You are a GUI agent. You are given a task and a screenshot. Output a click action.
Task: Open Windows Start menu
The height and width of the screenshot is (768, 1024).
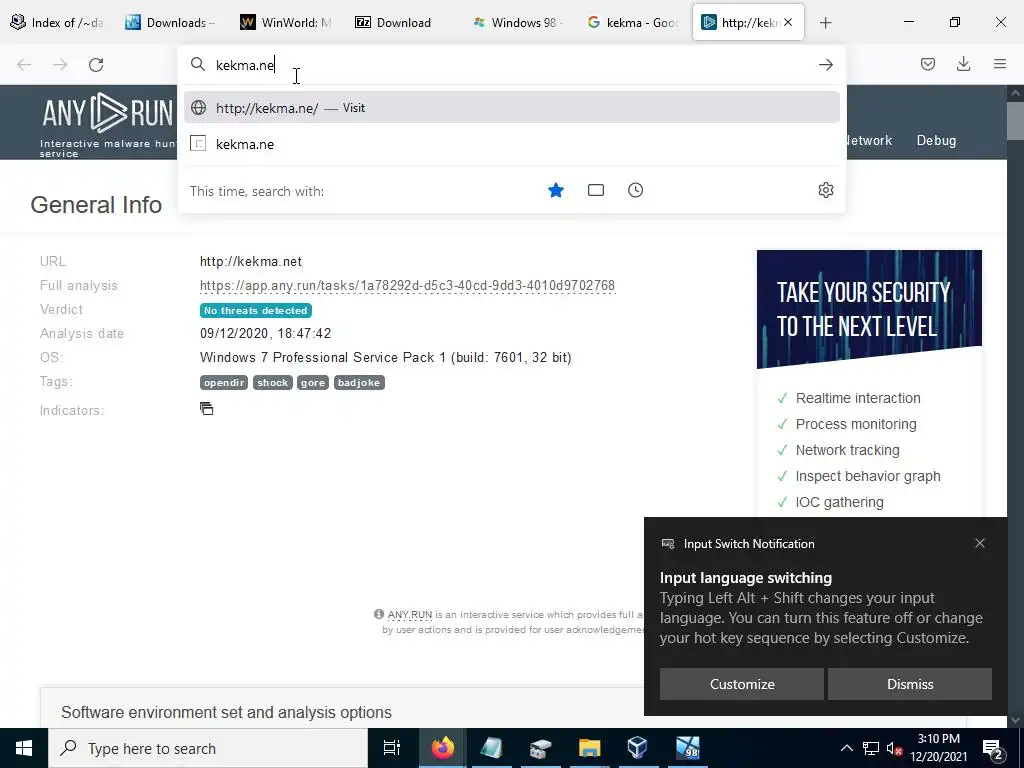click(24, 748)
